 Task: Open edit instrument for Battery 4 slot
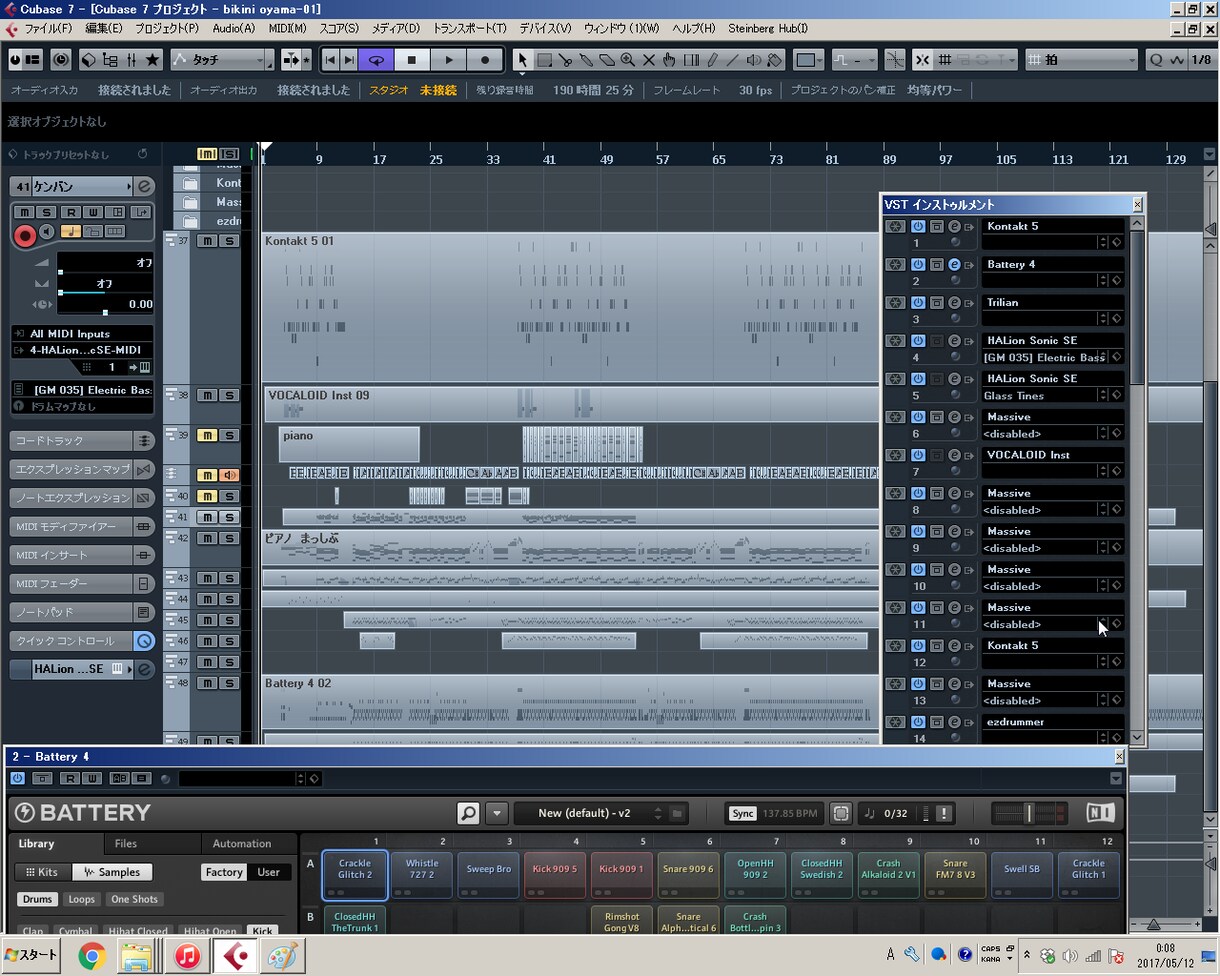coord(954,265)
